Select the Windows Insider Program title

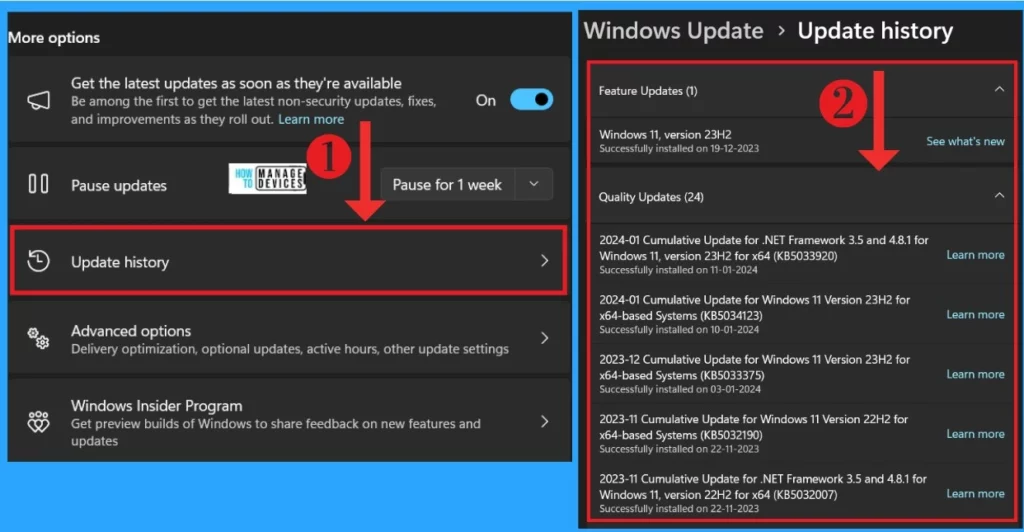157,406
